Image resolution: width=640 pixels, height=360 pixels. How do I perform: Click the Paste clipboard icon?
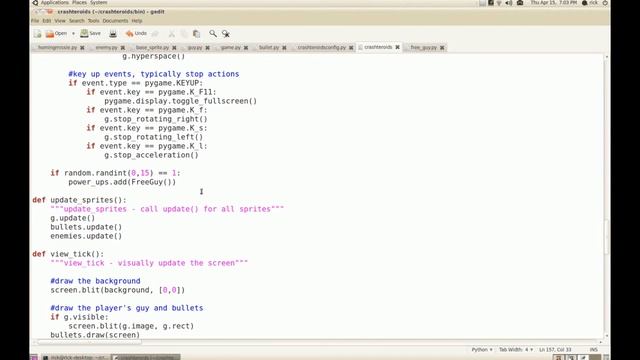point(196,33)
